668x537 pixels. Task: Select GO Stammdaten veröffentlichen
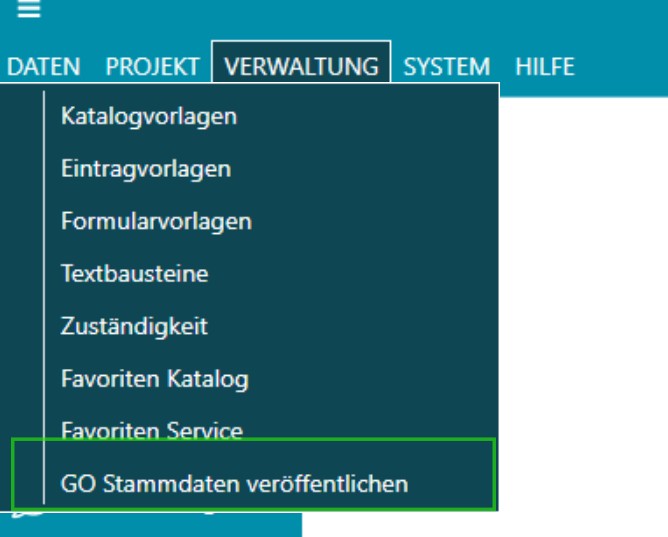[234, 484]
